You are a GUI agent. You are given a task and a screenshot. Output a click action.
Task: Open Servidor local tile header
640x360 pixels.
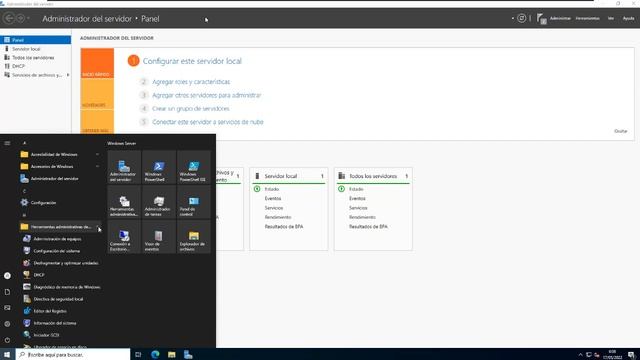289,176
